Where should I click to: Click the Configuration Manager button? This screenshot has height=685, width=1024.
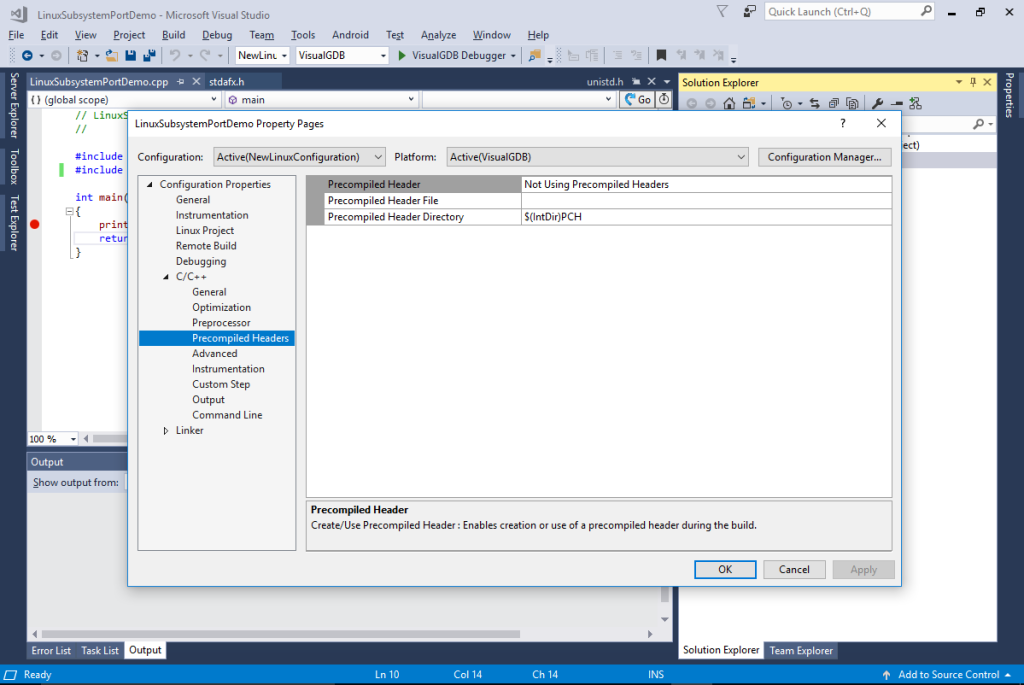click(825, 157)
